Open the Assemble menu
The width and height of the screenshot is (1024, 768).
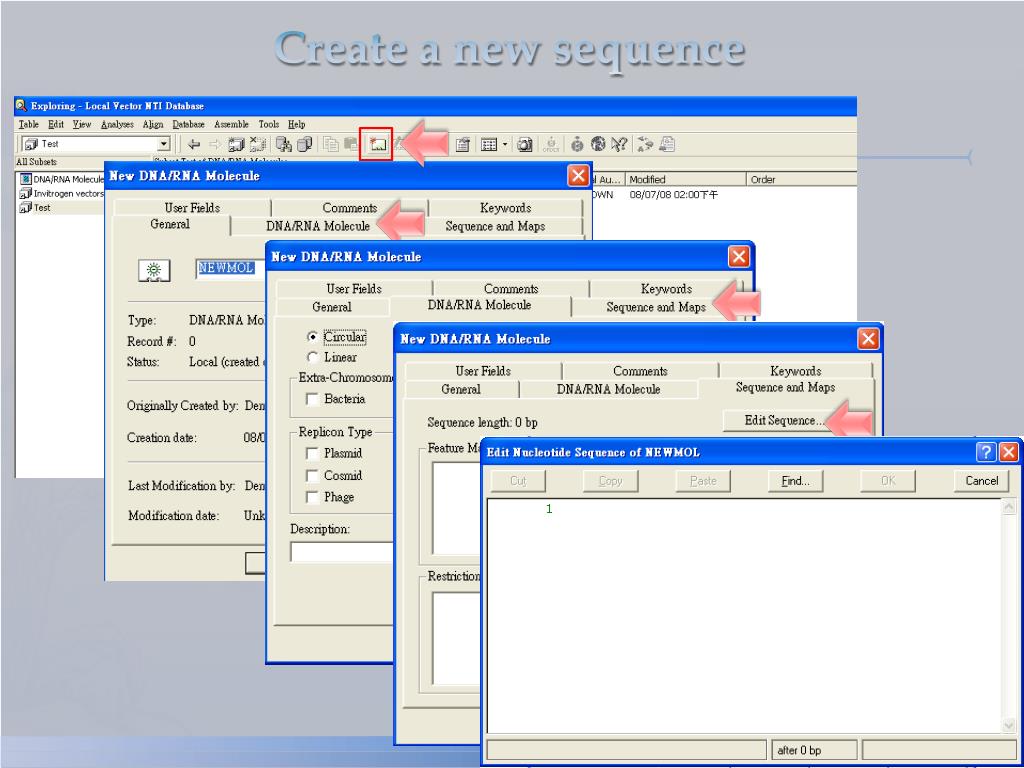pos(232,124)
